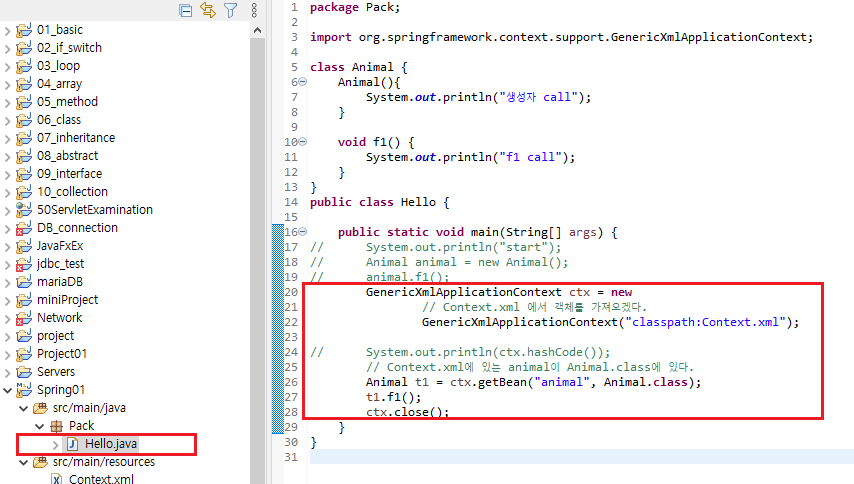
Task: Expand the 06_class project
Action: click(x=8, y=120)
